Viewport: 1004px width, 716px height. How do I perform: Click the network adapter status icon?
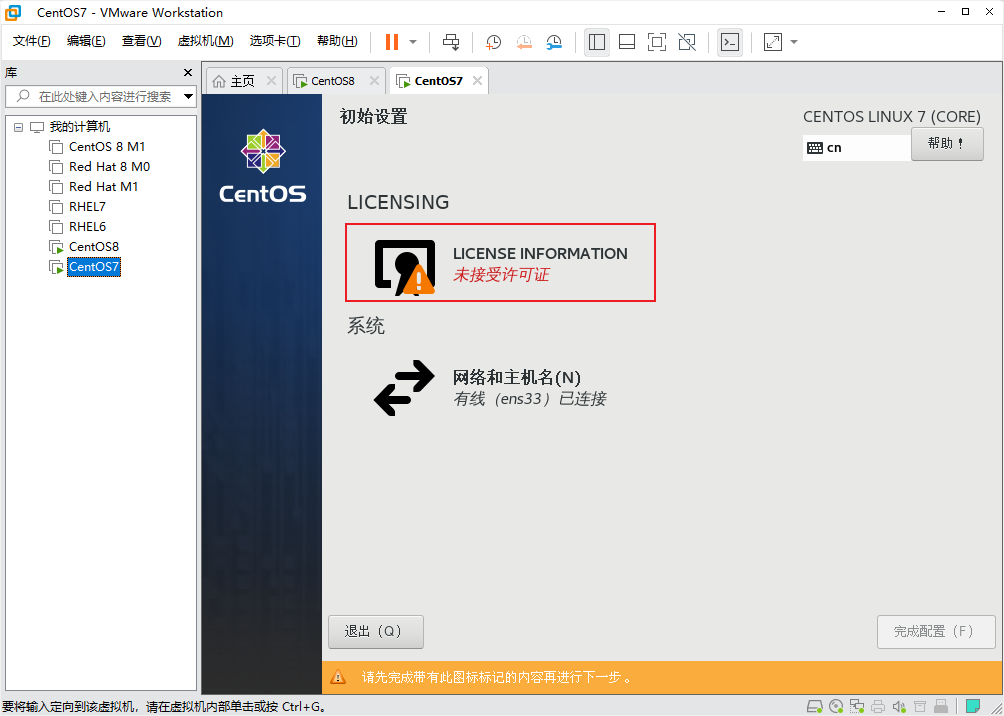tap(857, 707)
